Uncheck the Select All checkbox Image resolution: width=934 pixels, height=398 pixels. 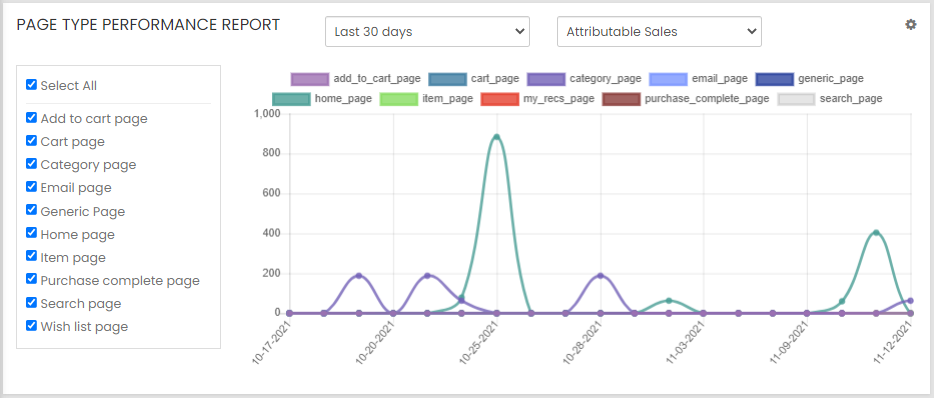coord(32,85)
